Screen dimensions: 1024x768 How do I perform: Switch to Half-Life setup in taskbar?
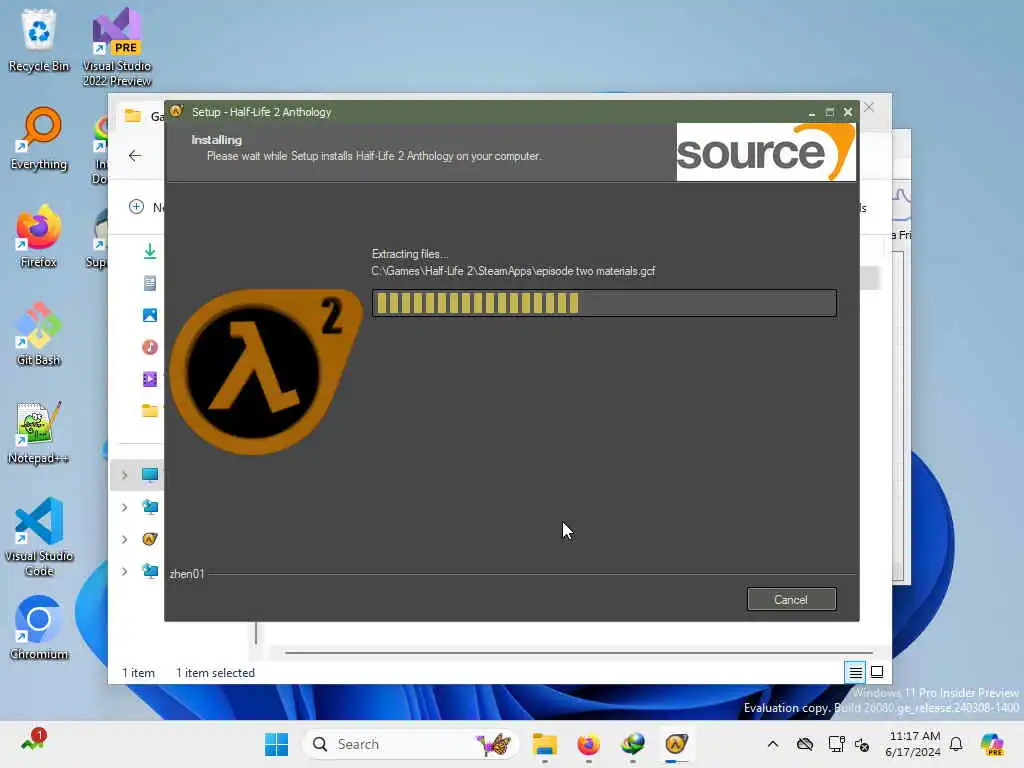tap(676, 744)
